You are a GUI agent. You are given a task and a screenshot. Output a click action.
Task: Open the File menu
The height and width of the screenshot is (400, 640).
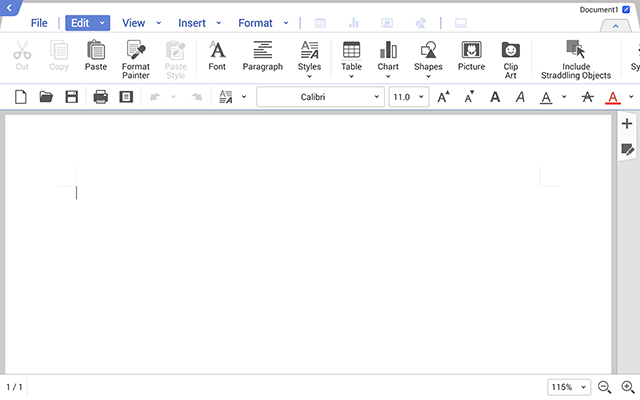[38, 23]
